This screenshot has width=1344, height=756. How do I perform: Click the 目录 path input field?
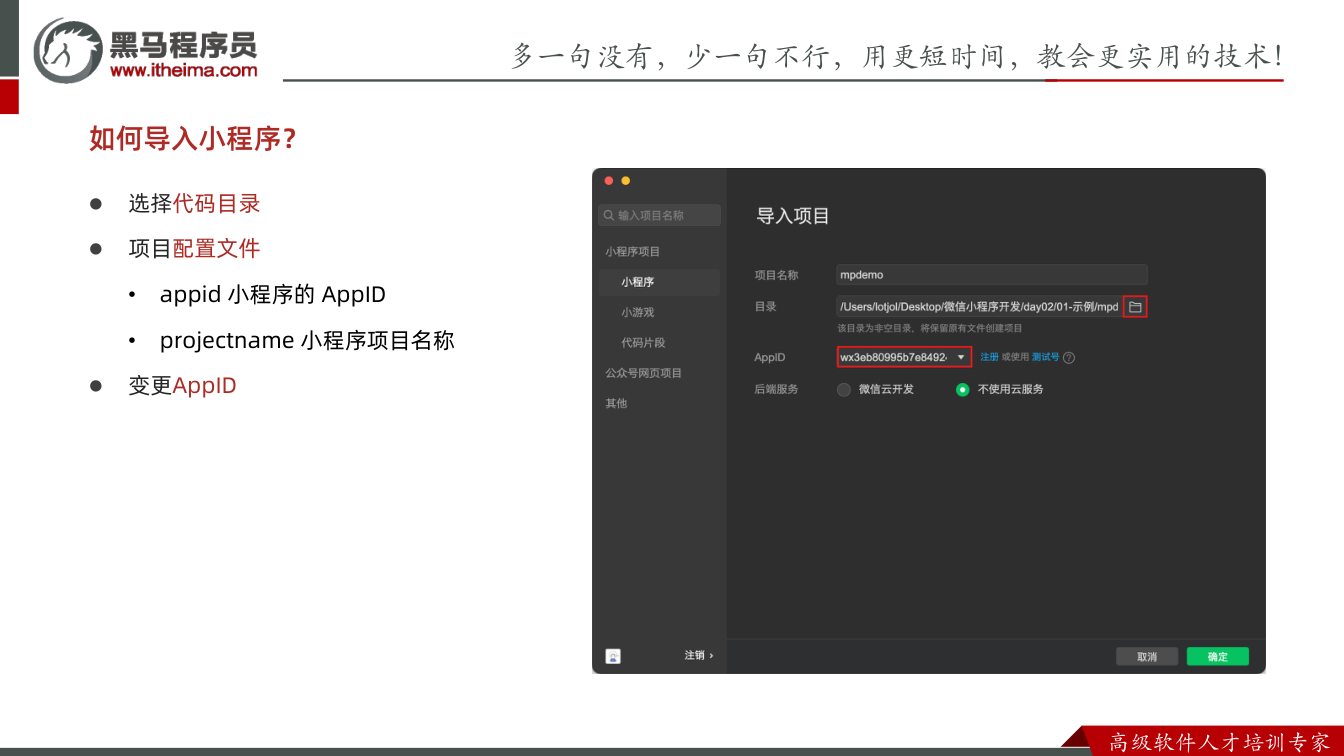pos(979,307)
